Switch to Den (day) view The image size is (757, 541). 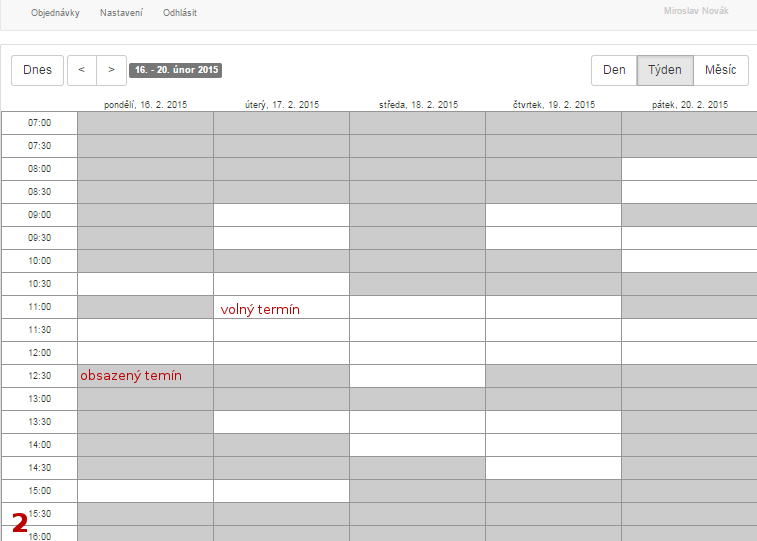[x=614, y=70]
